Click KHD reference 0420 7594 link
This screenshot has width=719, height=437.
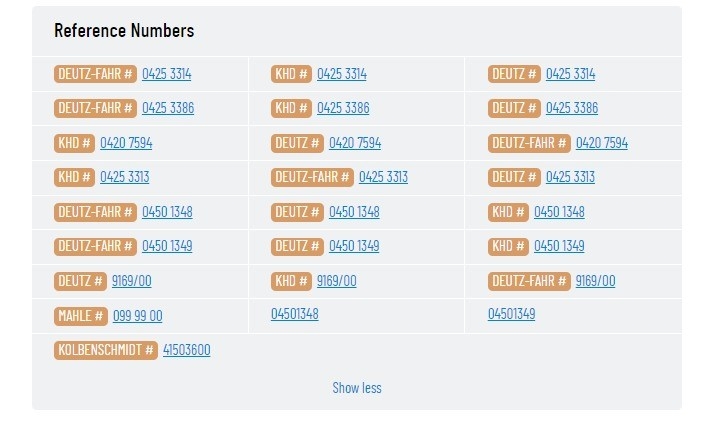(x=126, y=143)
